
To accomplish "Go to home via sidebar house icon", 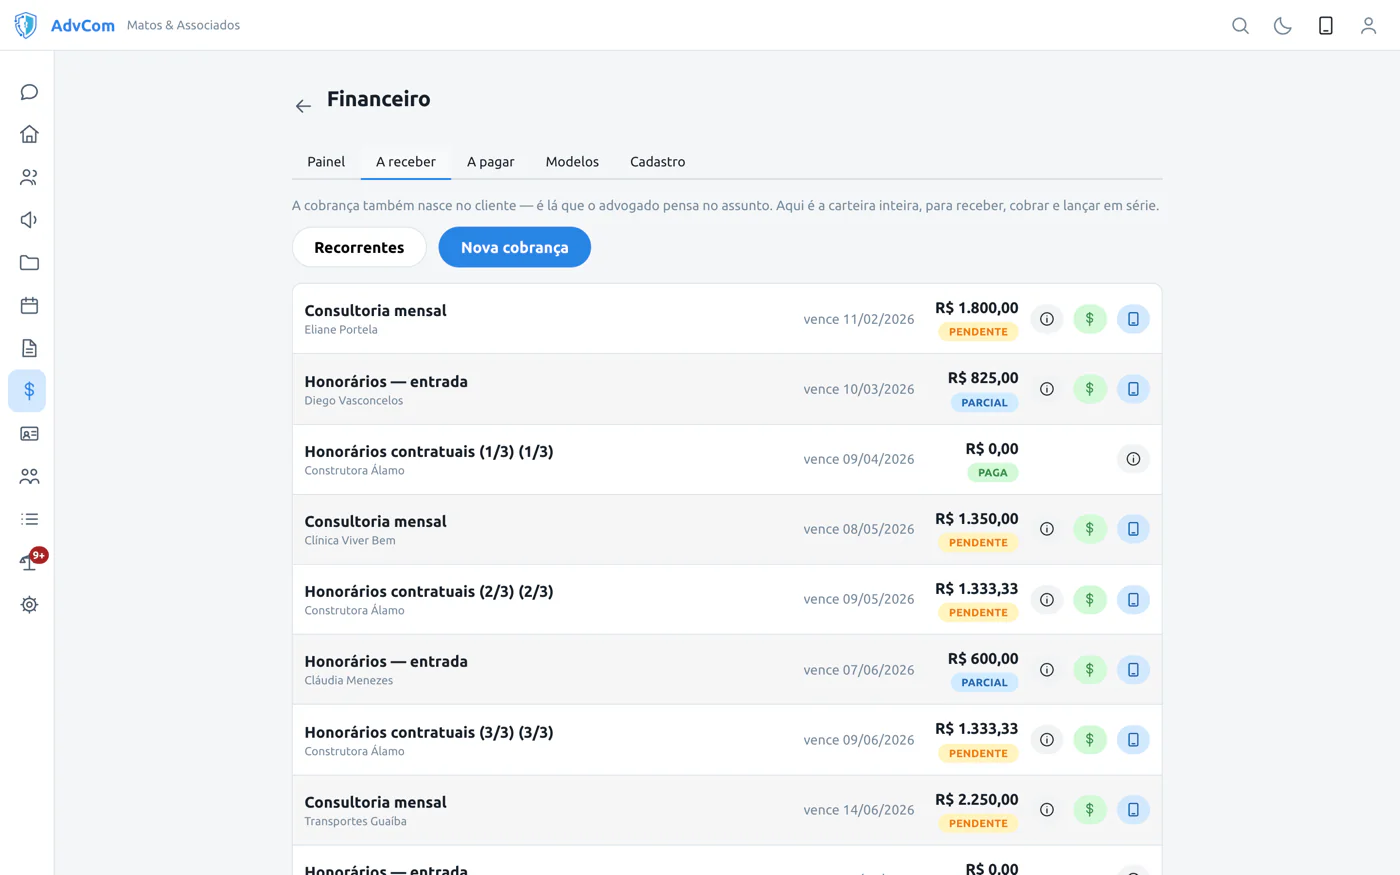I will (x=29, y=134).
